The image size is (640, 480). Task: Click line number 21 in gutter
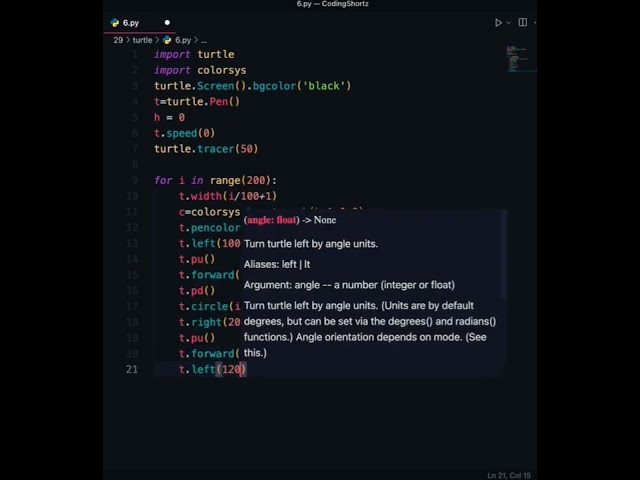click(x=132, y=369)
